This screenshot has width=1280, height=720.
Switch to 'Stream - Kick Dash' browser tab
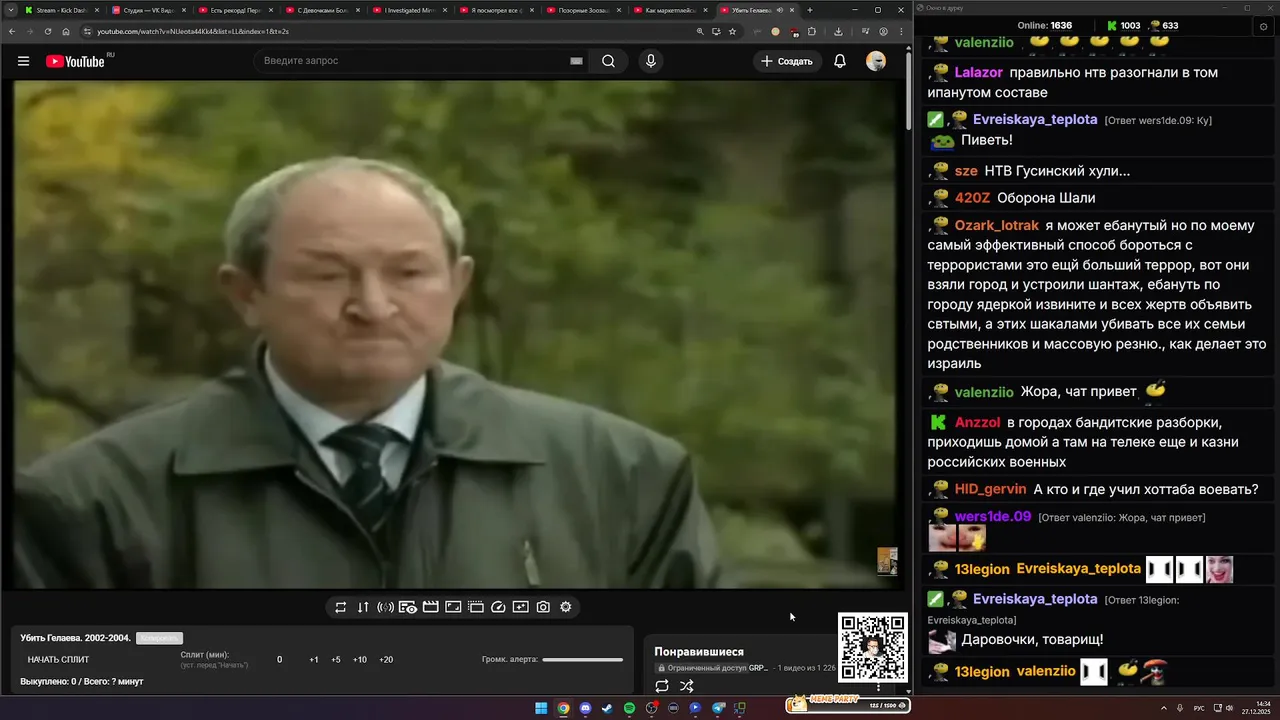(60, 10)
